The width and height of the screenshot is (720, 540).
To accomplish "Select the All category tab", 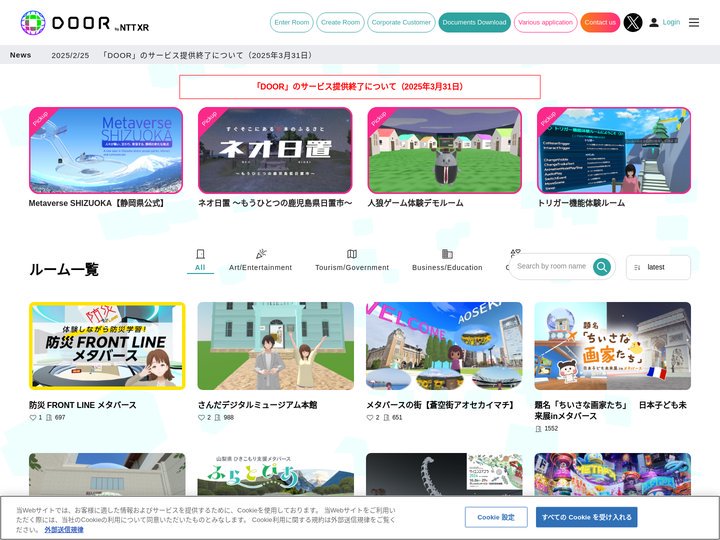I will [200, 260].
